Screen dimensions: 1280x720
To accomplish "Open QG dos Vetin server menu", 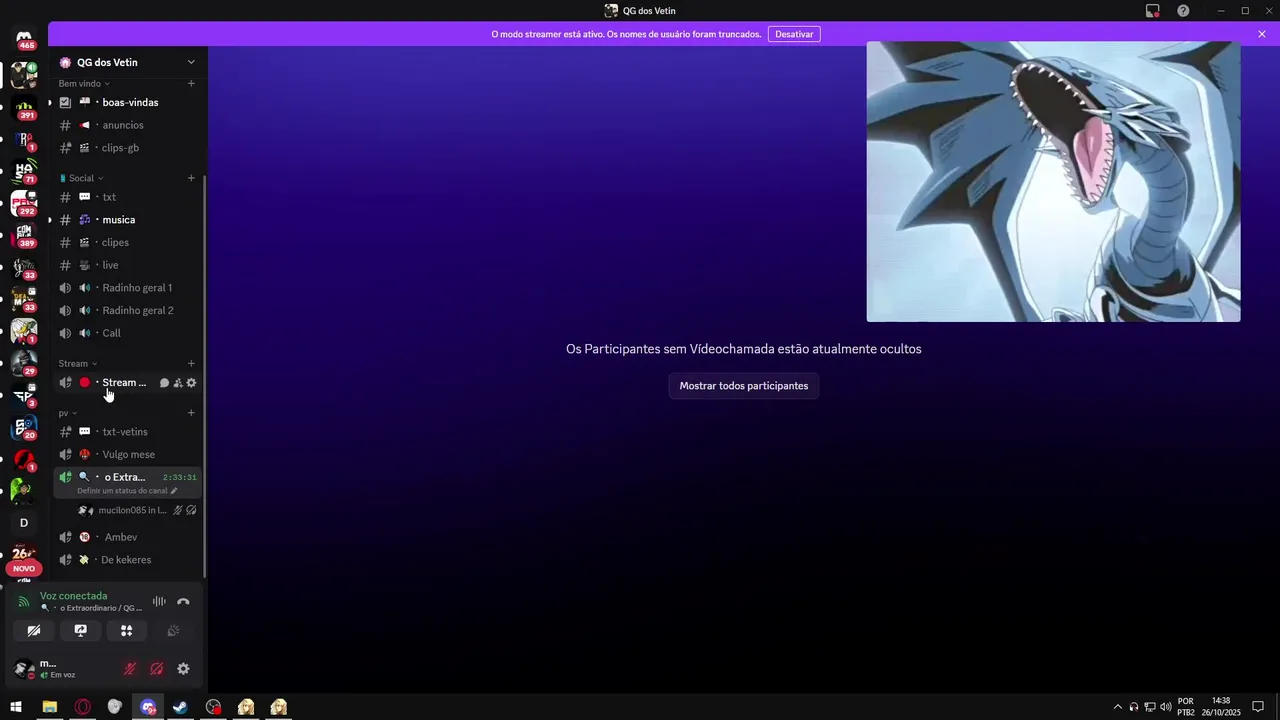I will tap(128, 62).
